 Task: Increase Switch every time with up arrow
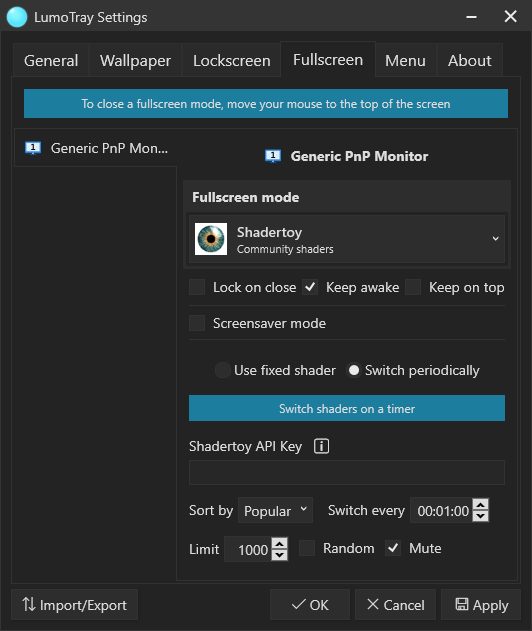tap(480, 504)
